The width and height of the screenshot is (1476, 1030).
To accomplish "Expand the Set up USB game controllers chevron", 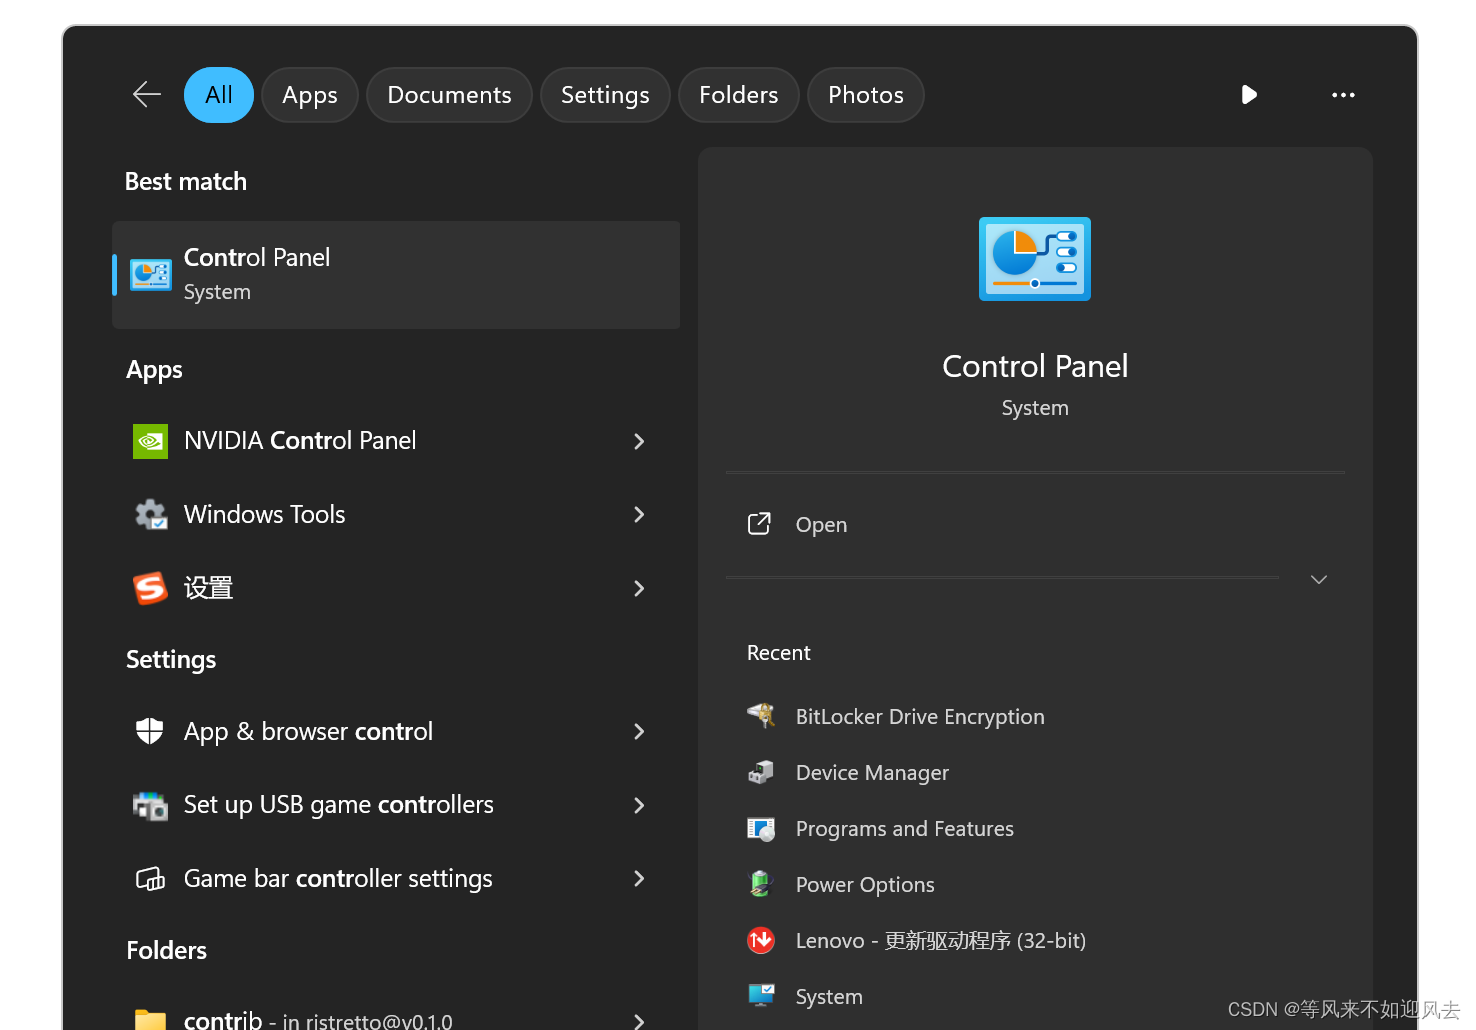I will (x=639, y=805).
